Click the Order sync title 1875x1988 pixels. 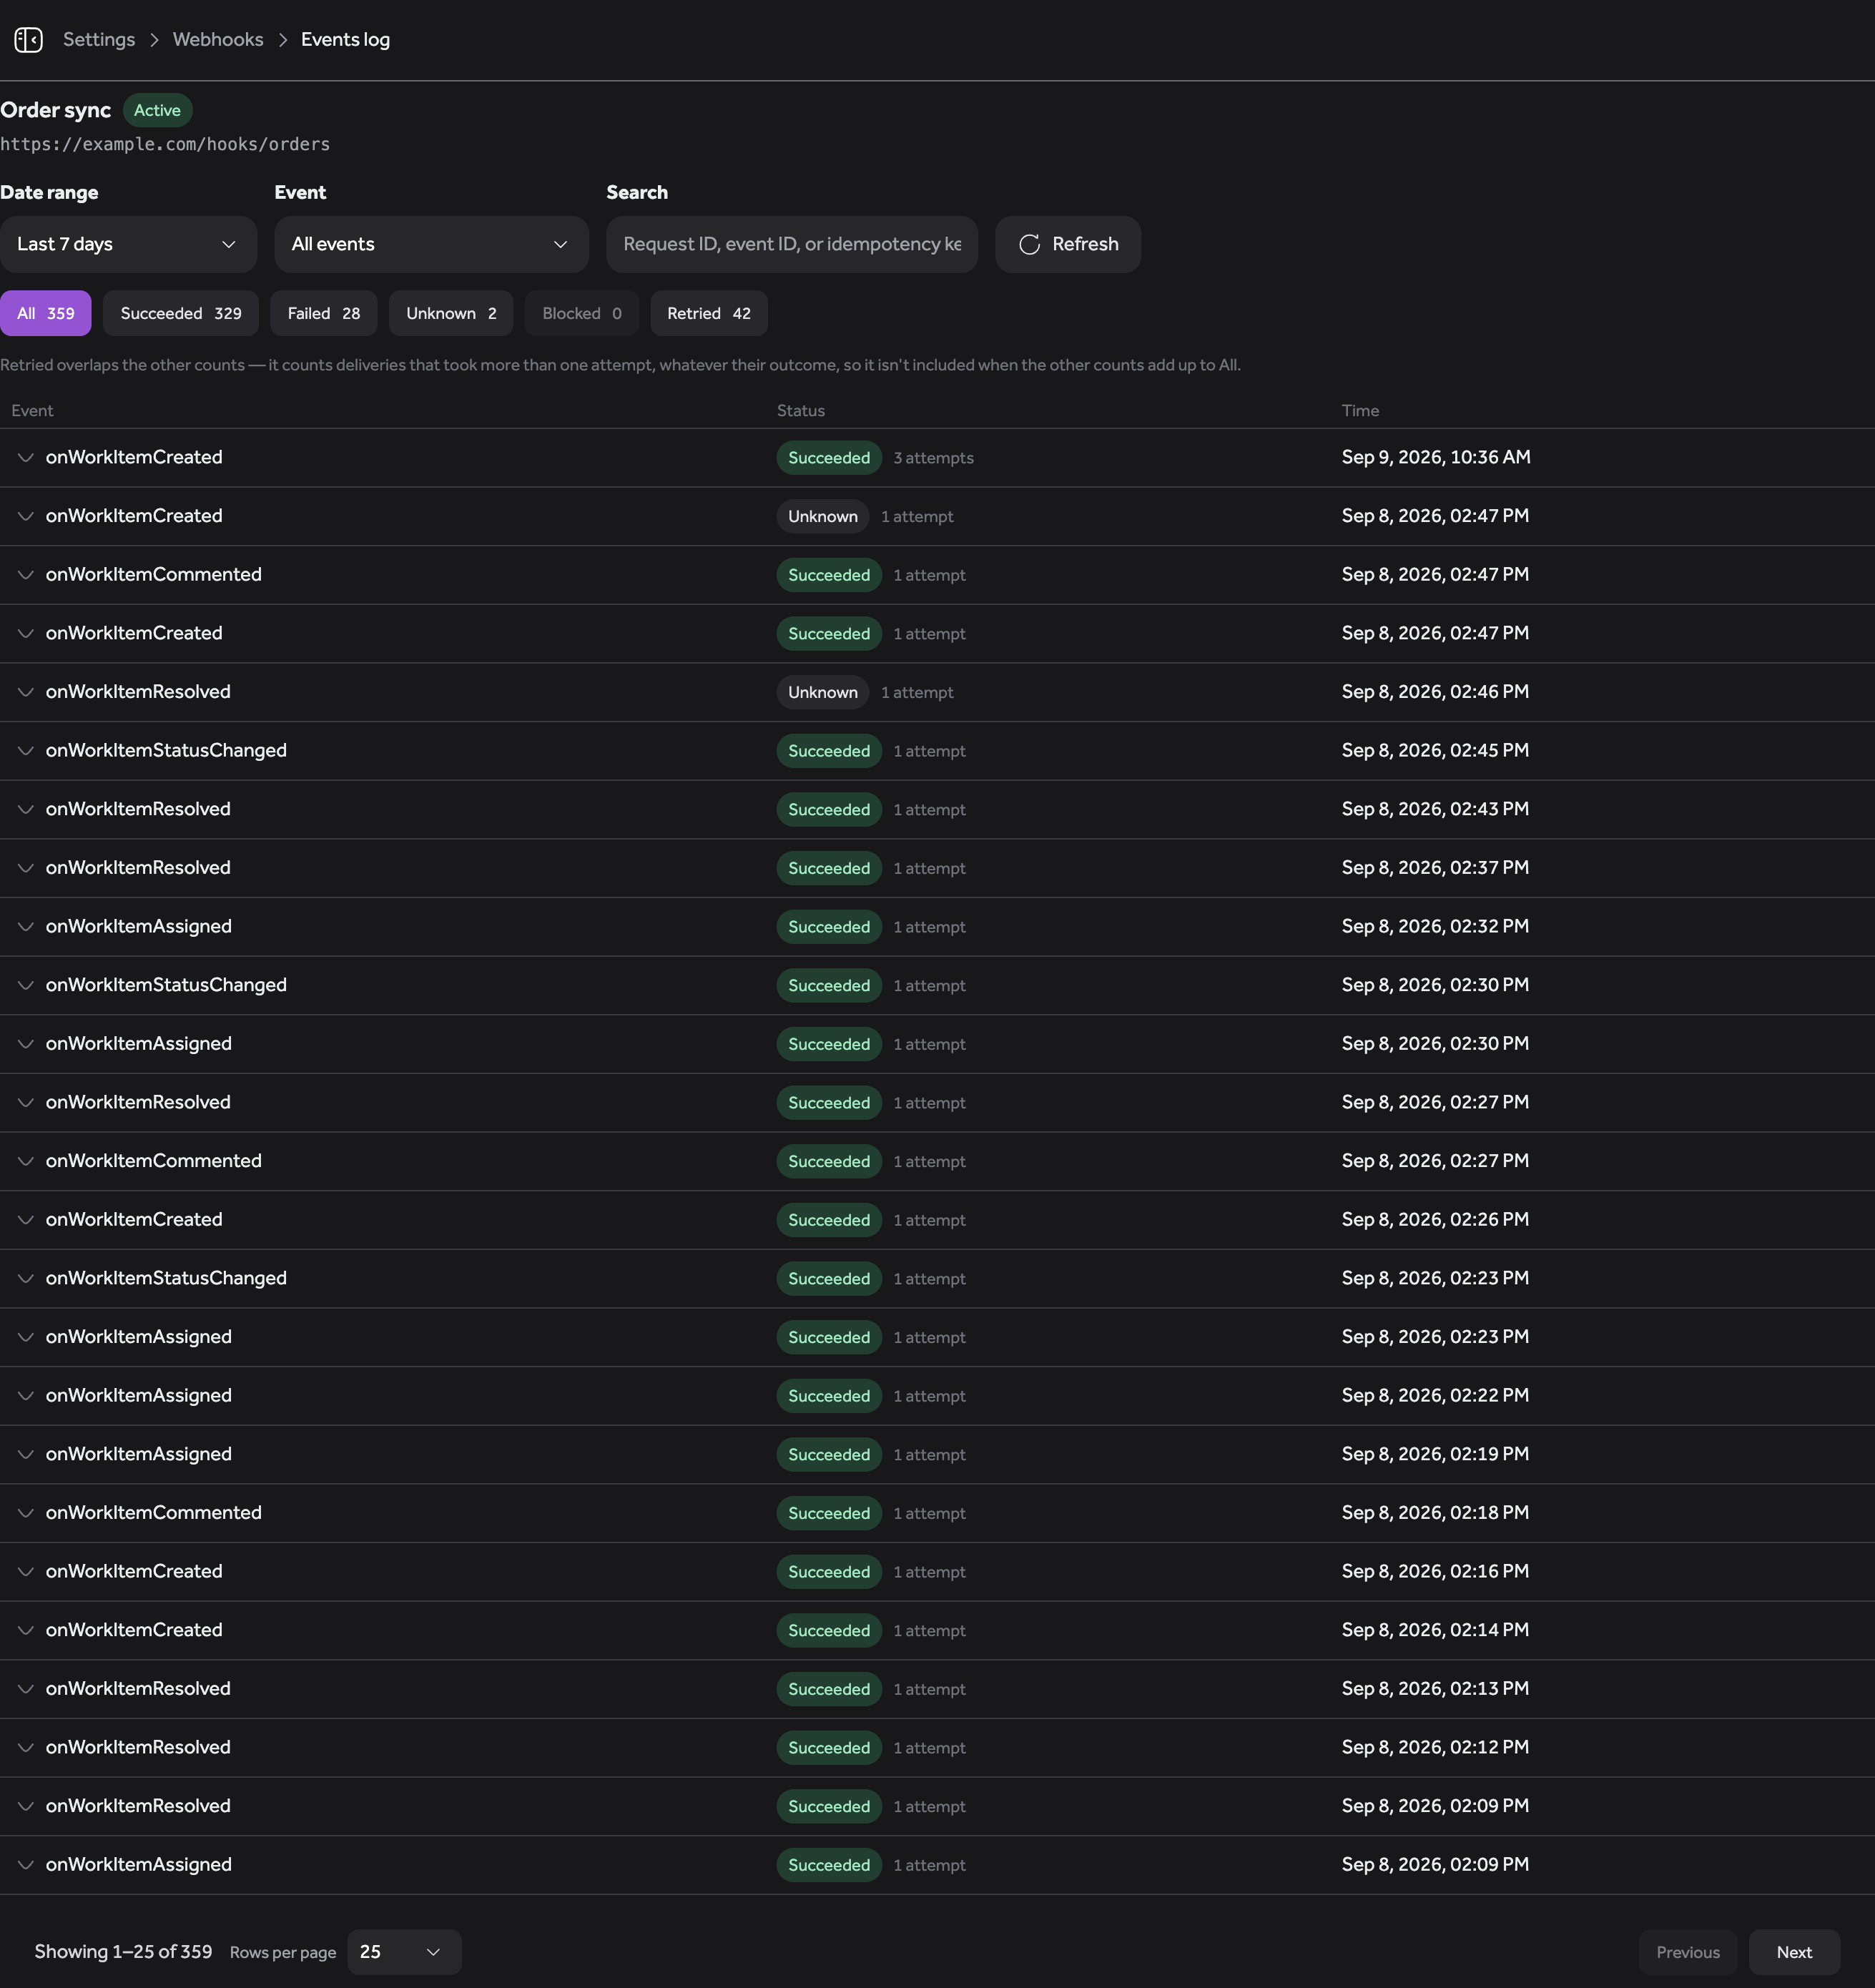(x=55, y=110)
